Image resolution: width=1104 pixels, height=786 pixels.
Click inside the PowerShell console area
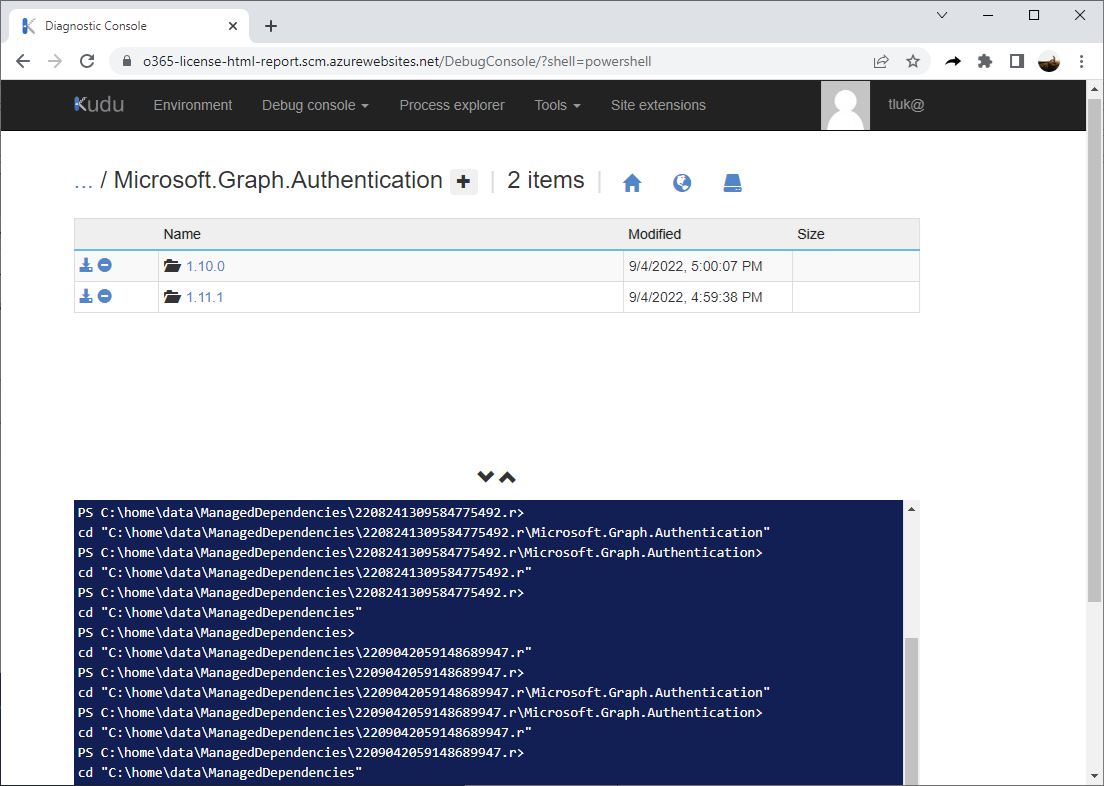pos(488,642)
